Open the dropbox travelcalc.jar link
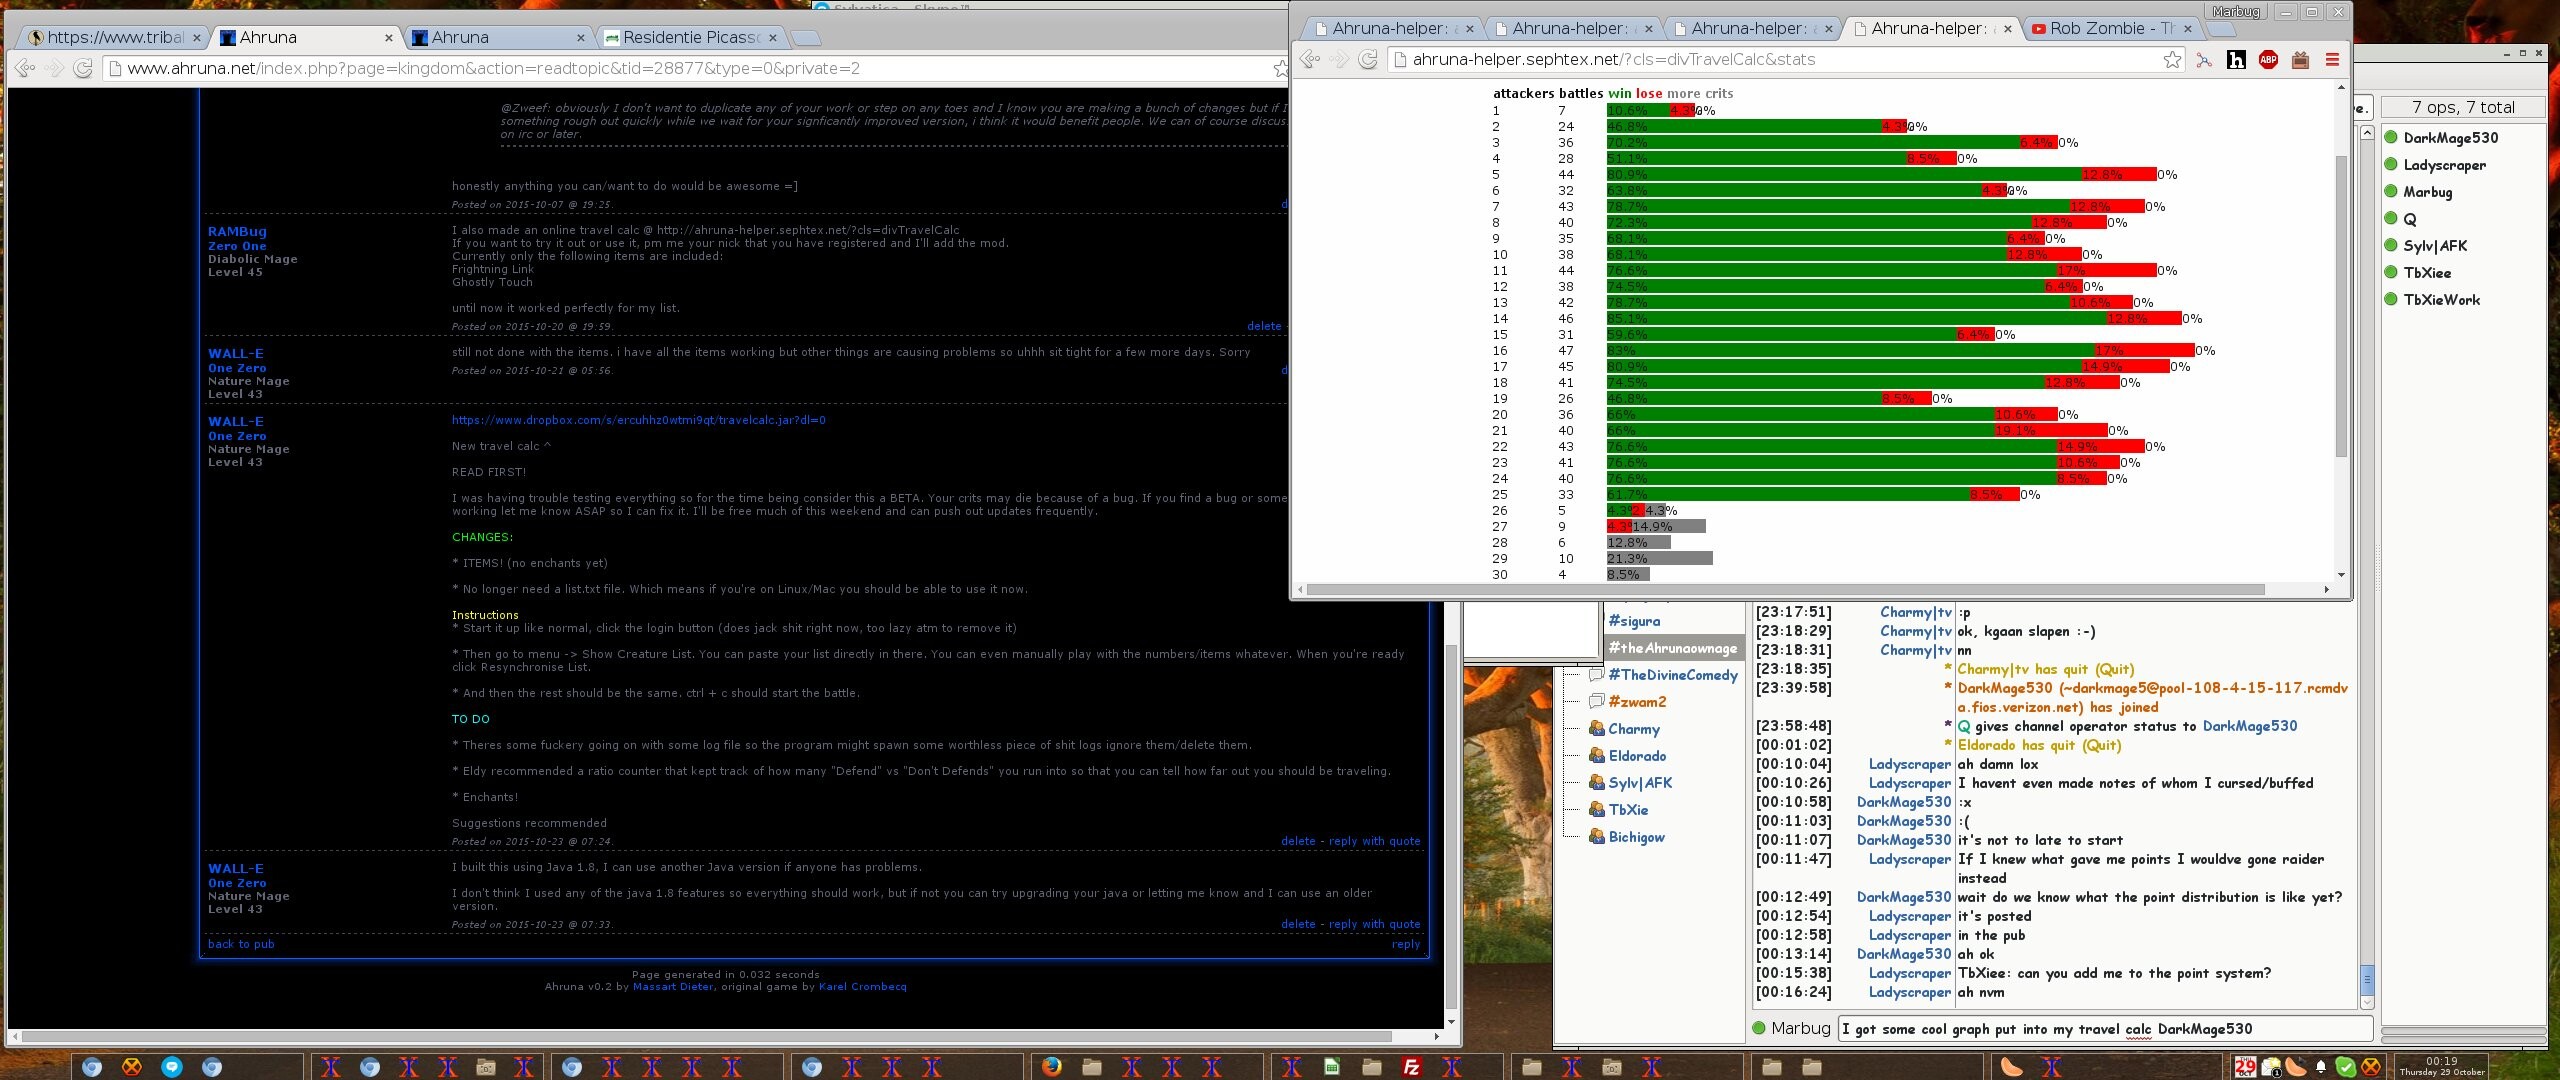 [638, 420]
